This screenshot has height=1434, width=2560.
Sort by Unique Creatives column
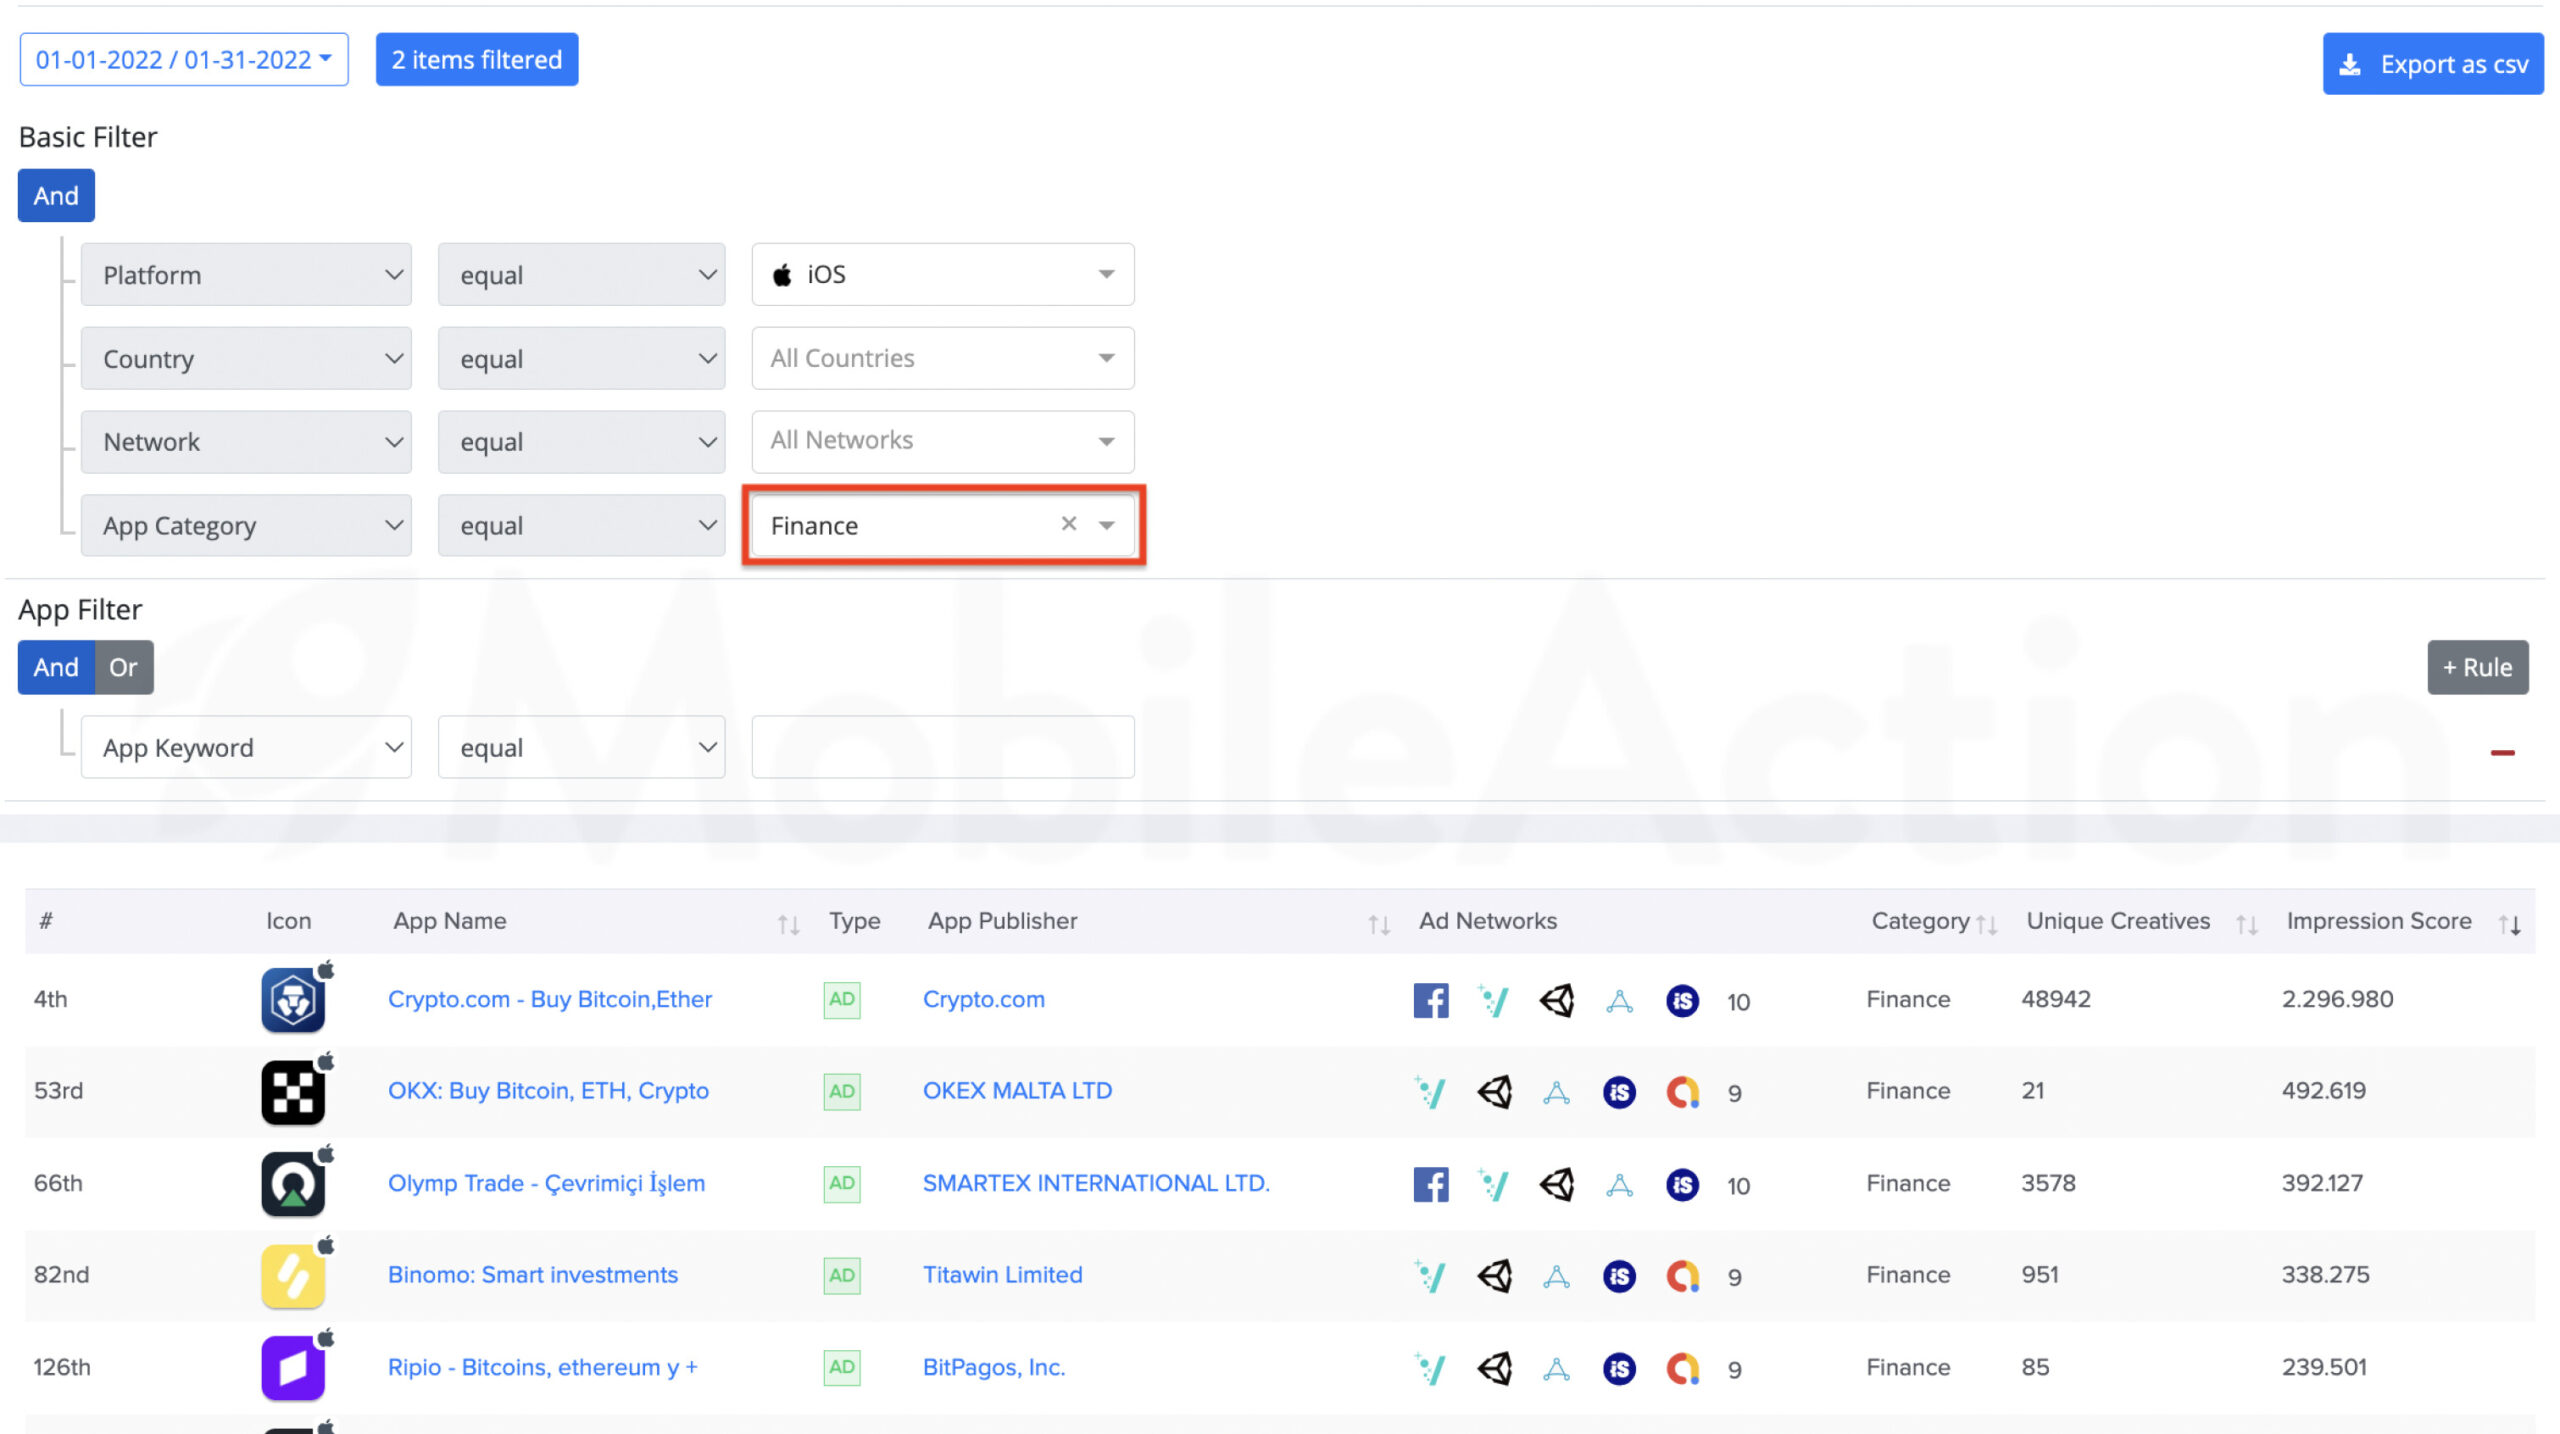click(x=2246, y=924)
